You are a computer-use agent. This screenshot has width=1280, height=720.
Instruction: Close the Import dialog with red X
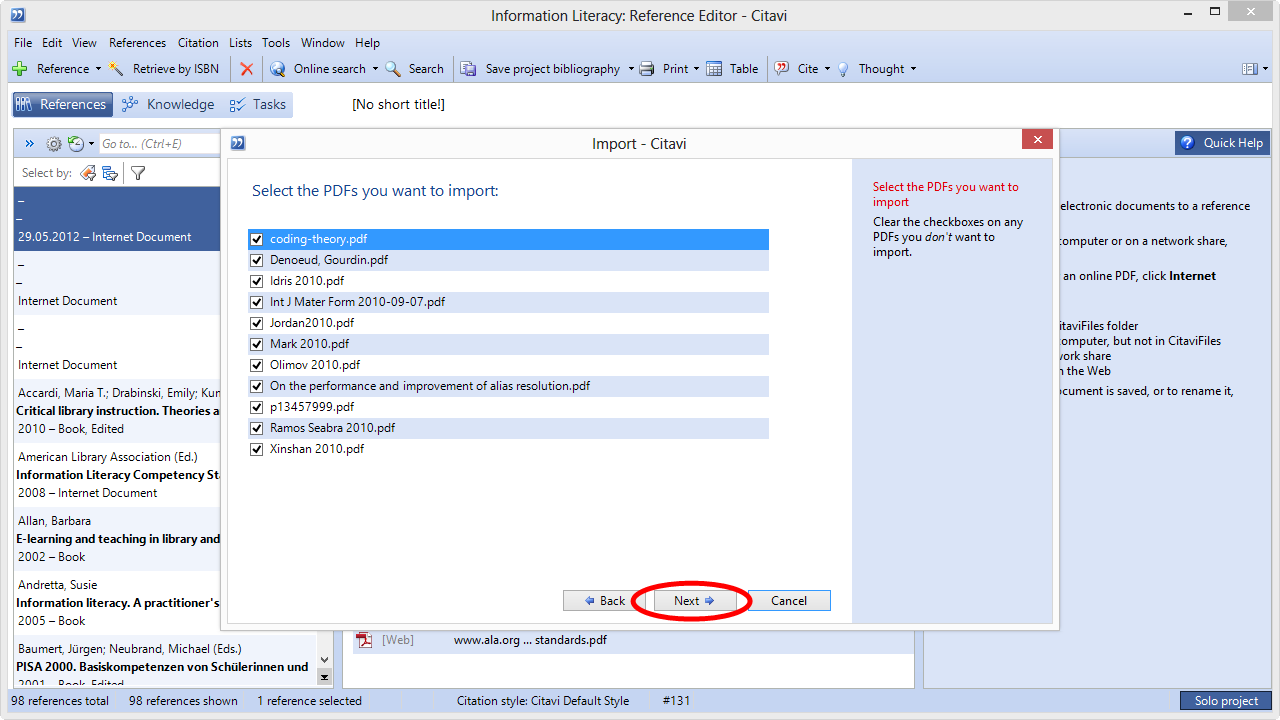[x=1037, y=140]
